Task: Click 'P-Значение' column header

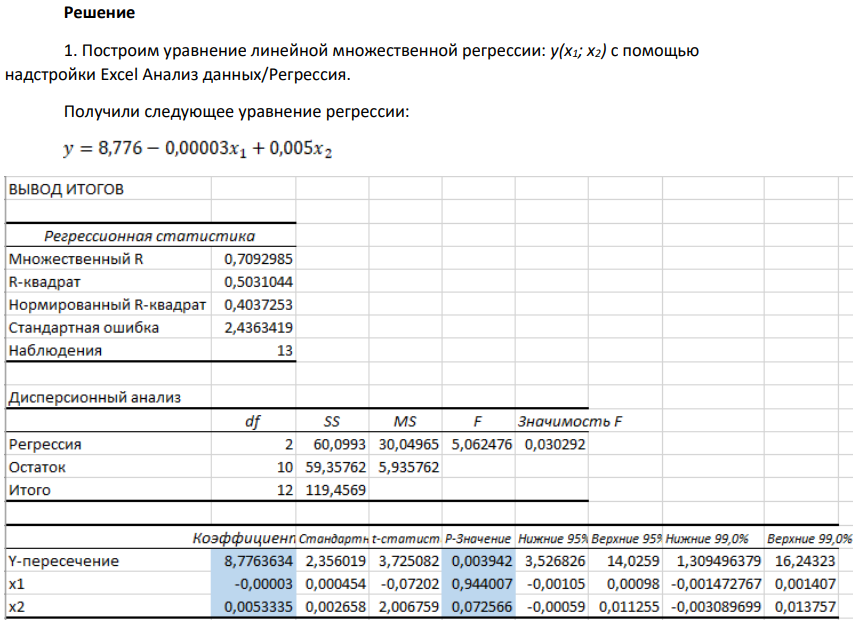Action: tap(478, 538)
